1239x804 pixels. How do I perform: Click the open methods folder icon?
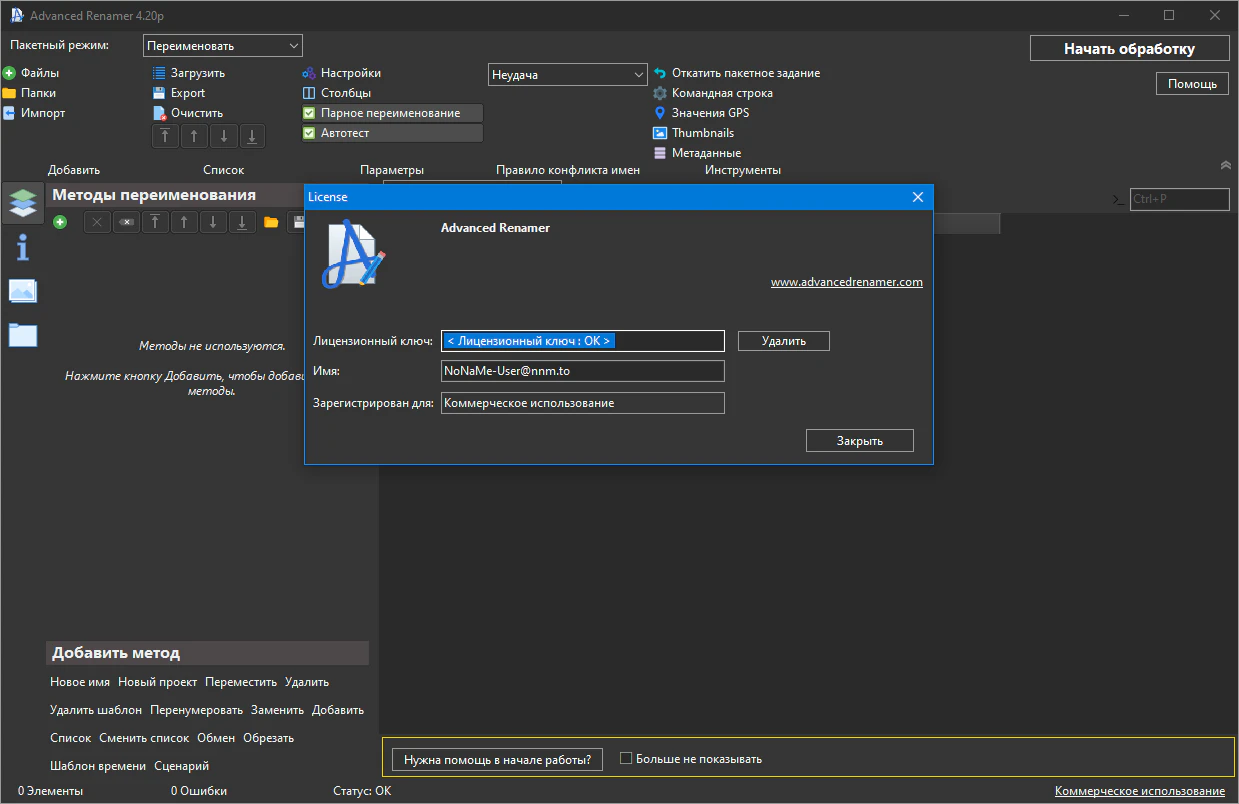click(271, 222)
